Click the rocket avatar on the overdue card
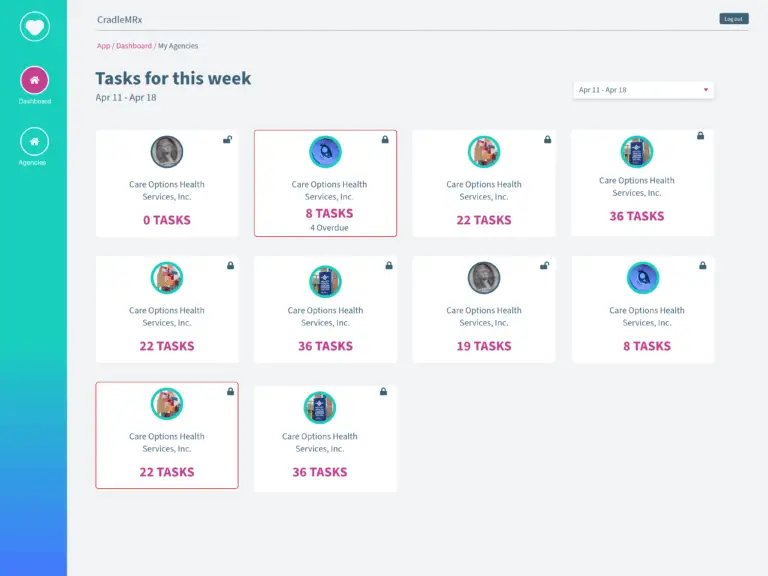The width and height of the screenshot is (768, 576). [x=325, y=152]
